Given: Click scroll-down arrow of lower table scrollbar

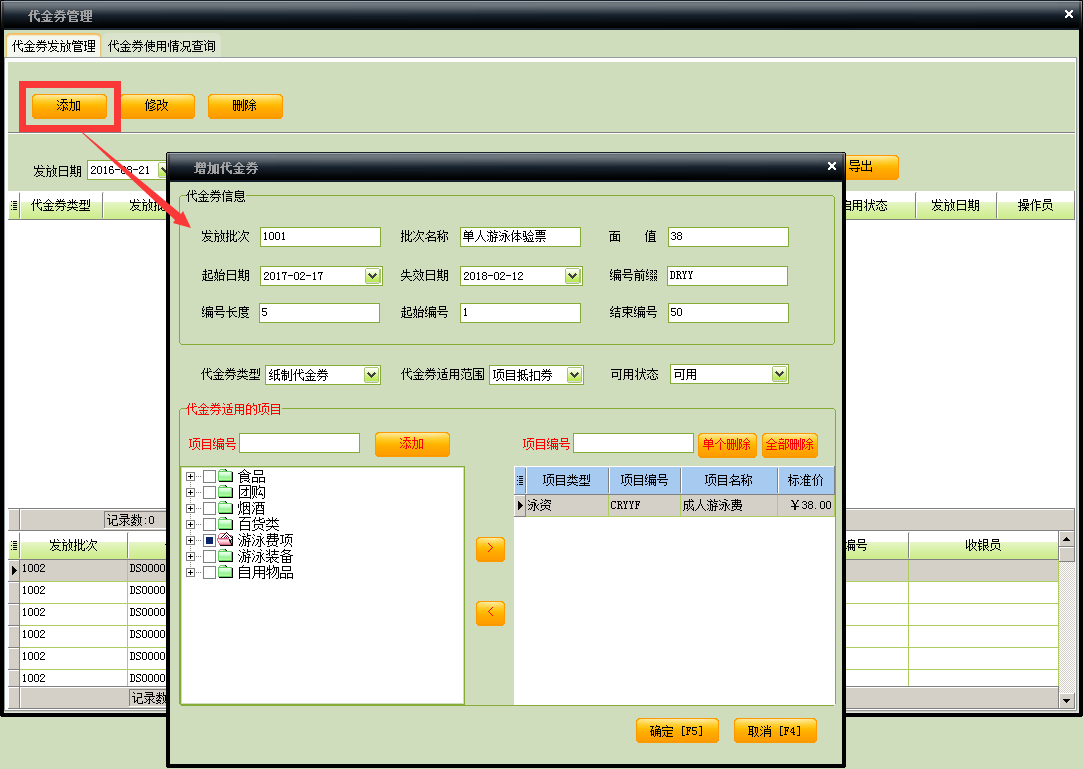Looking at the screenshot, I should (1066, 701).
